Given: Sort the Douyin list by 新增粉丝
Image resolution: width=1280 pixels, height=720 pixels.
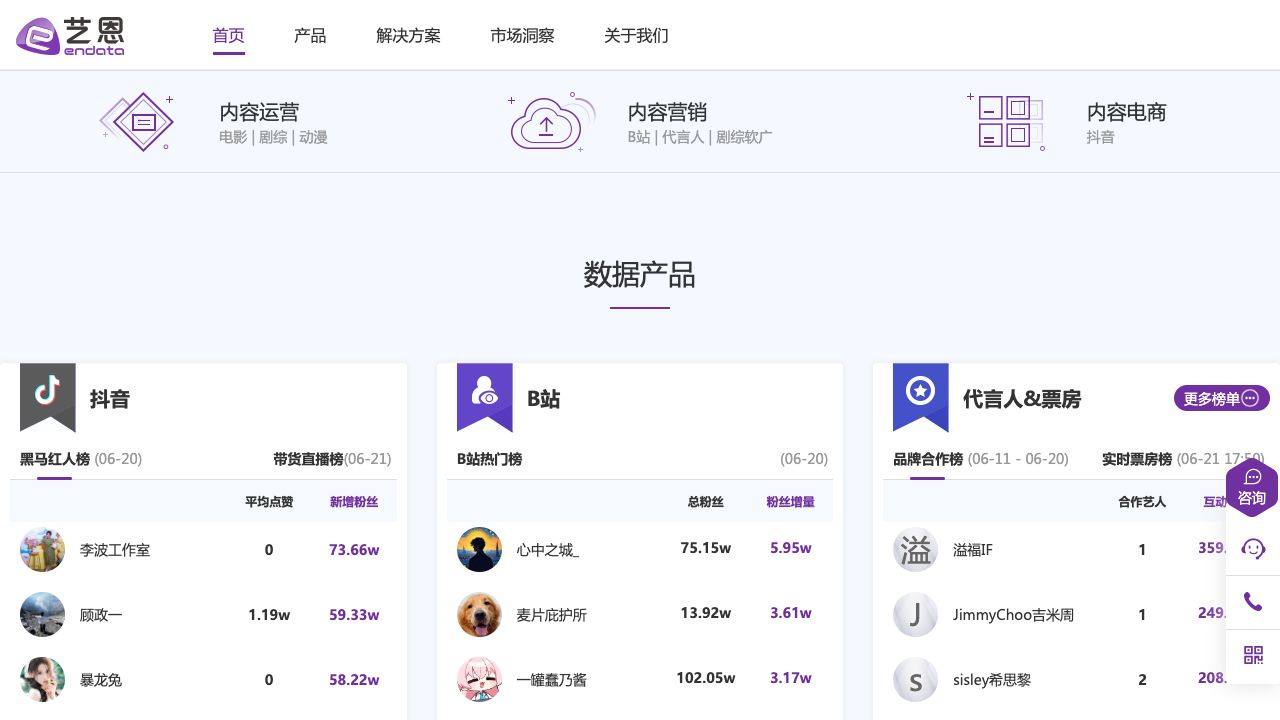Looking at the screenshot, I should click(354, 501).
